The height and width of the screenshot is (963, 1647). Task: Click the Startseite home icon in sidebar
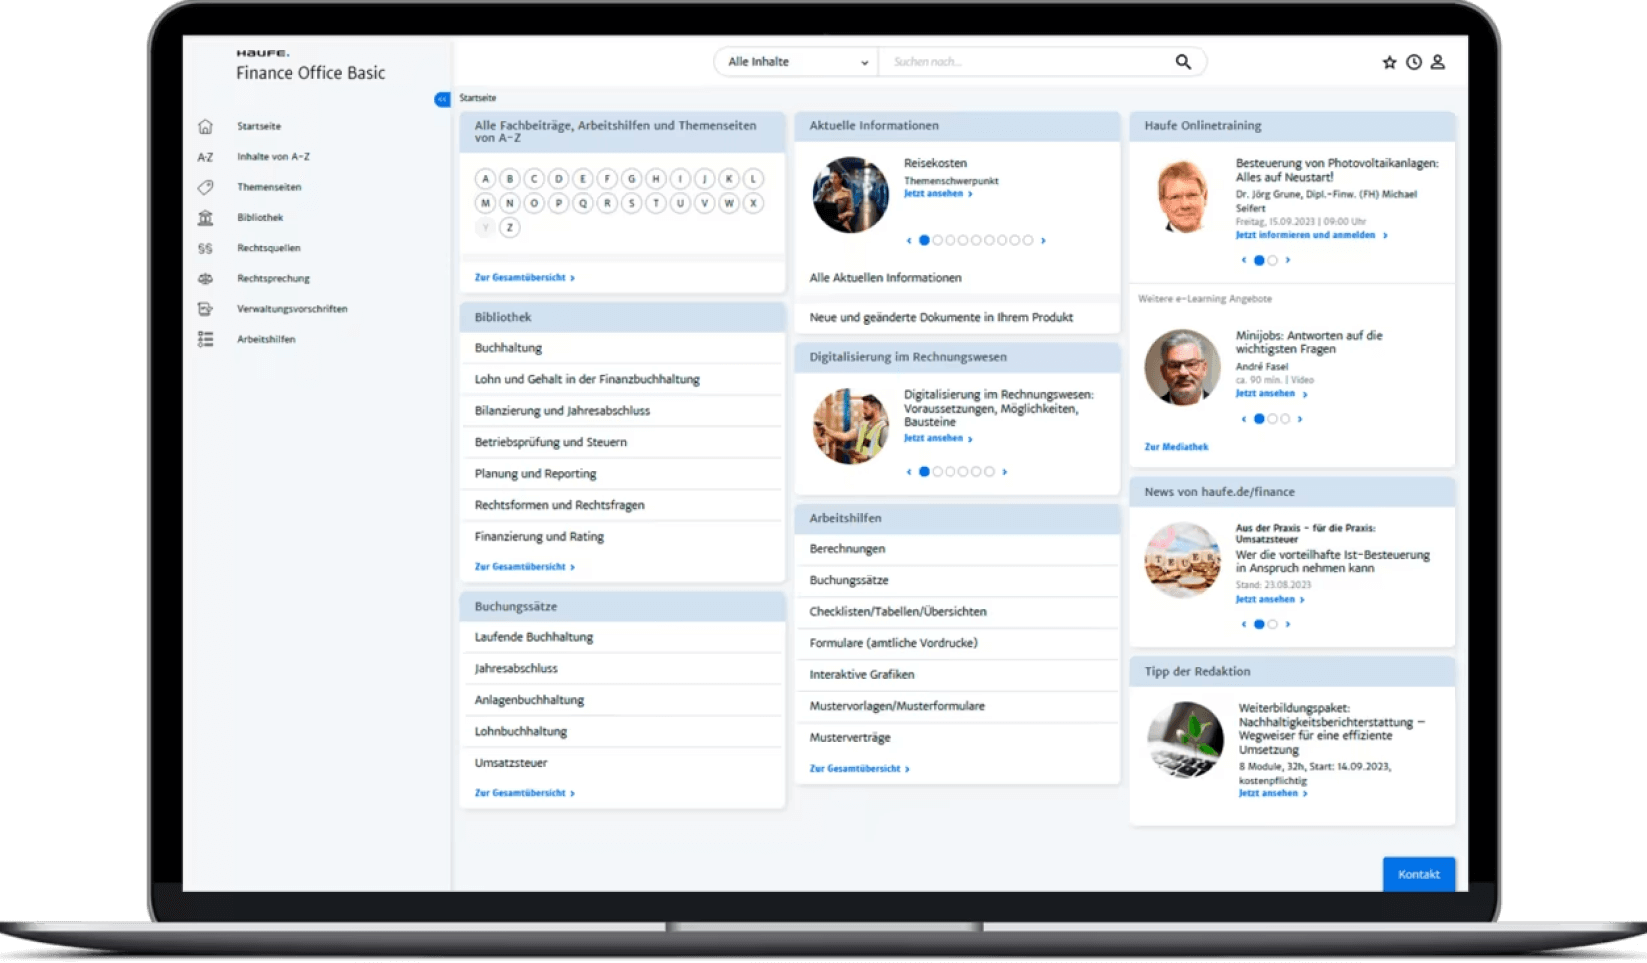pos(205,126)
